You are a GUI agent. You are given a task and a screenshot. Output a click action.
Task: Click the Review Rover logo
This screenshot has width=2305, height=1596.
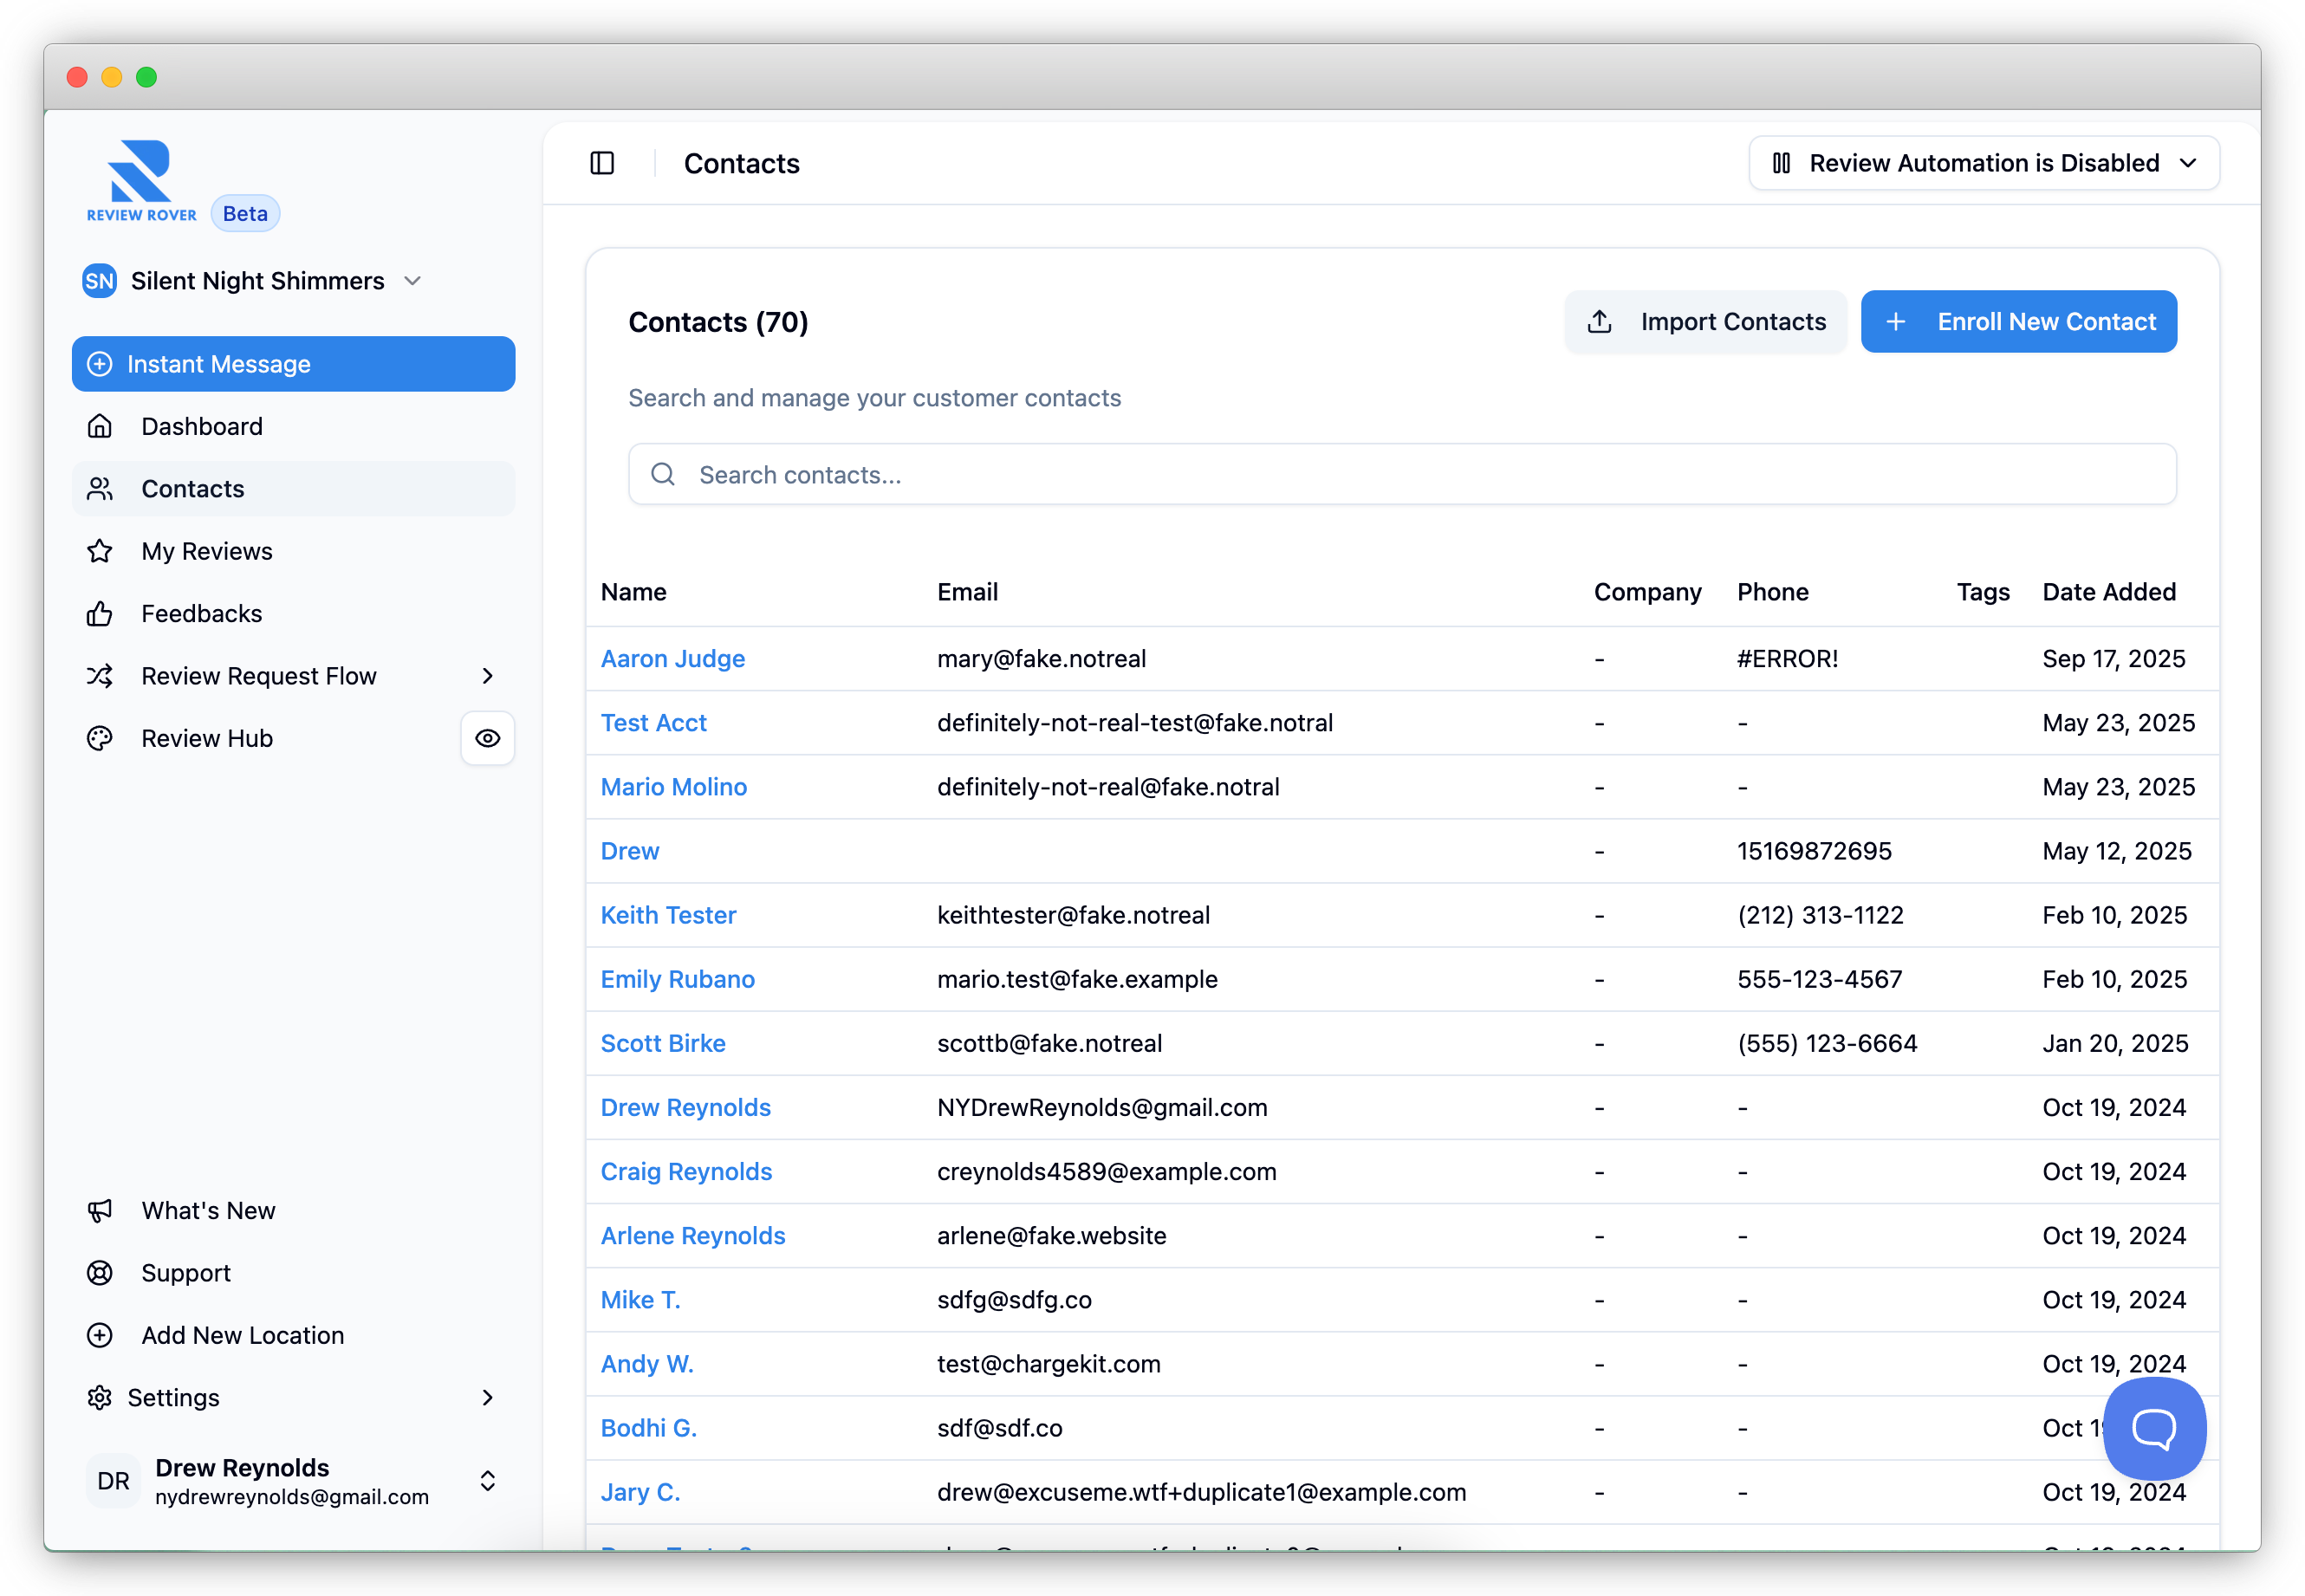point(141,180)
